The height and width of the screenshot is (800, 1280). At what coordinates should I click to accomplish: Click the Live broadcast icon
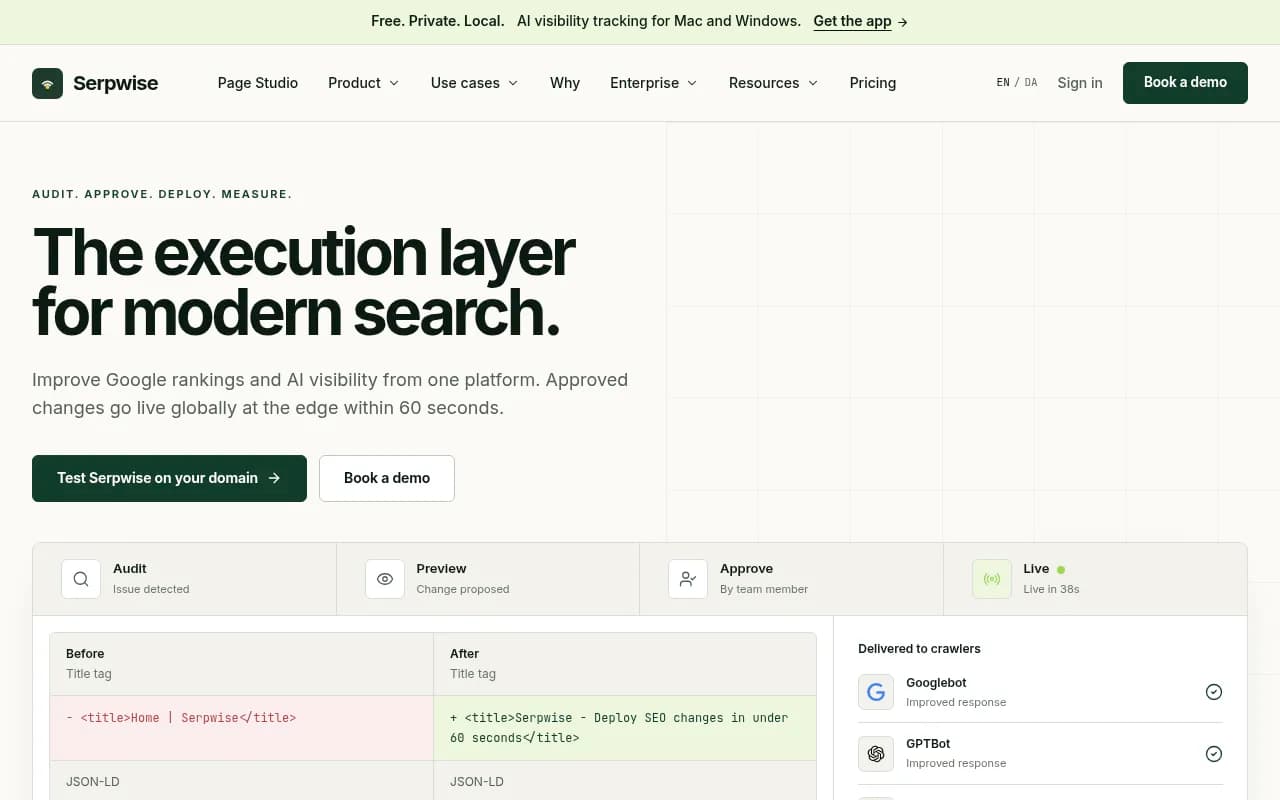992,579
